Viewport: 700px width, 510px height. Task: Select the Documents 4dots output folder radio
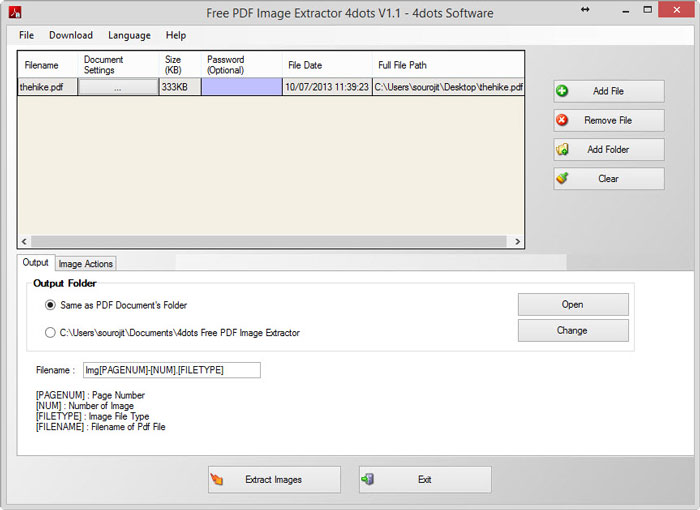click(x=50, y=333)
